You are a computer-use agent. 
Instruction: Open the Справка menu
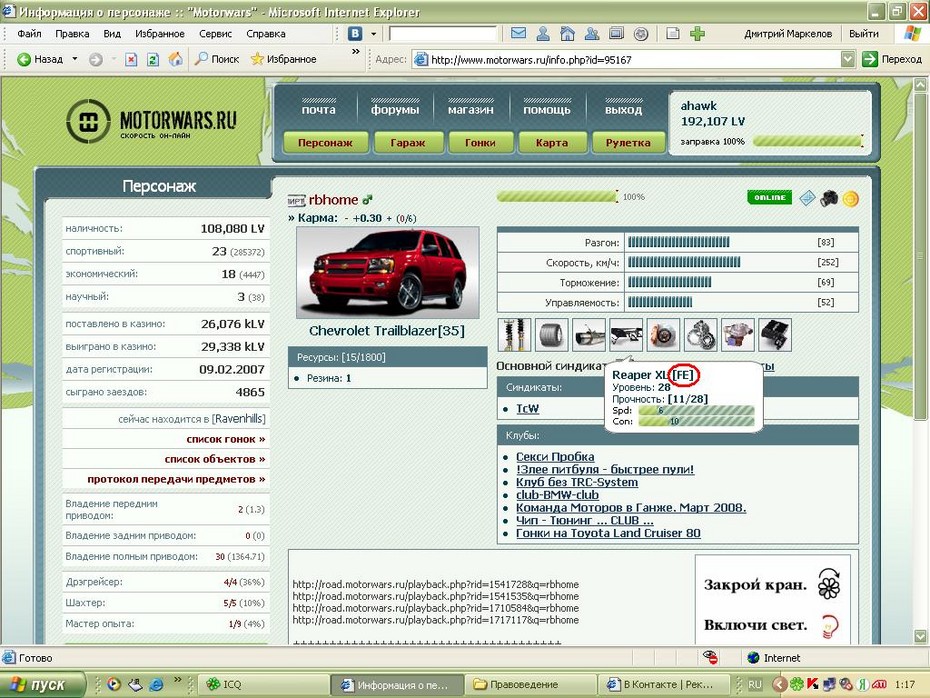coord(266,34)
